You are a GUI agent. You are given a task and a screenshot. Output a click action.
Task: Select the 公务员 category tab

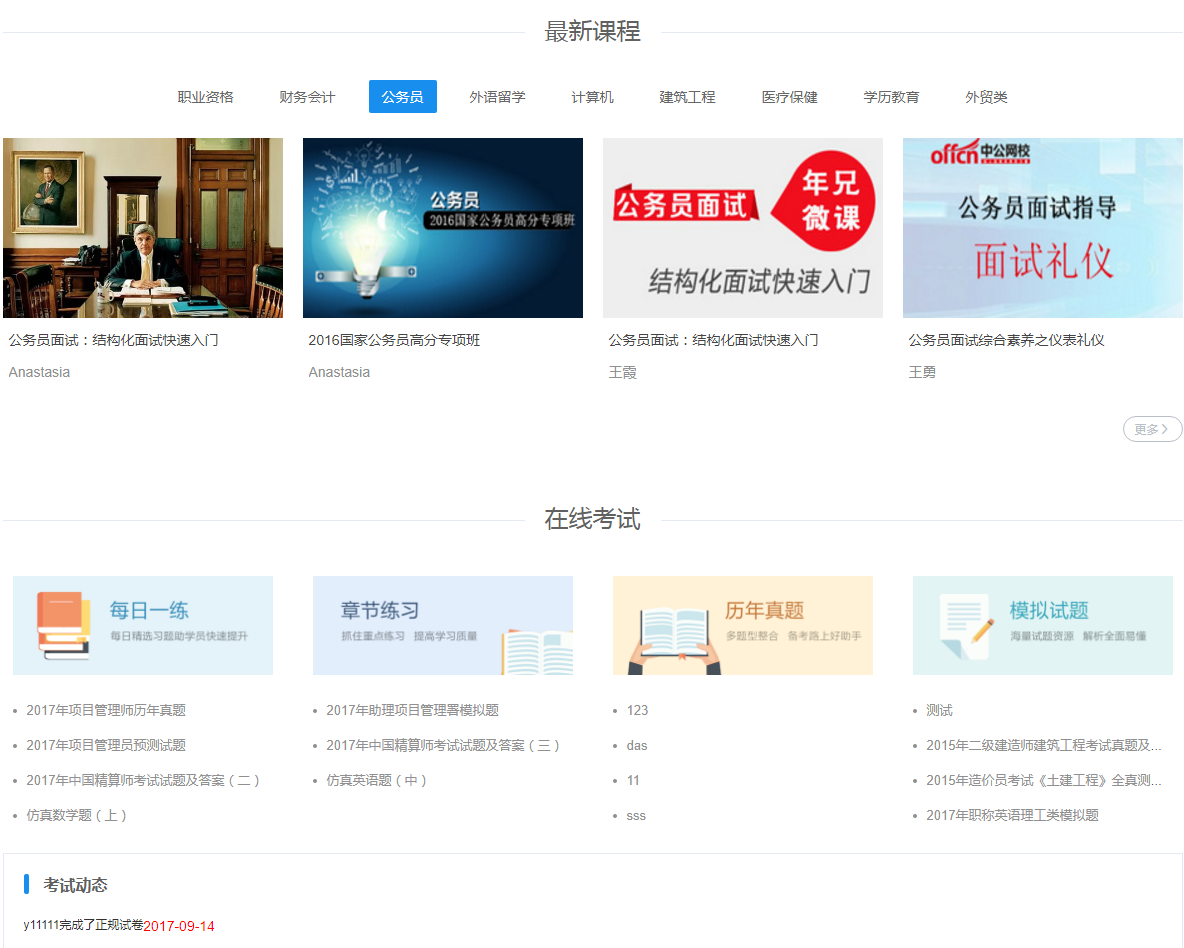click(402, 97)
